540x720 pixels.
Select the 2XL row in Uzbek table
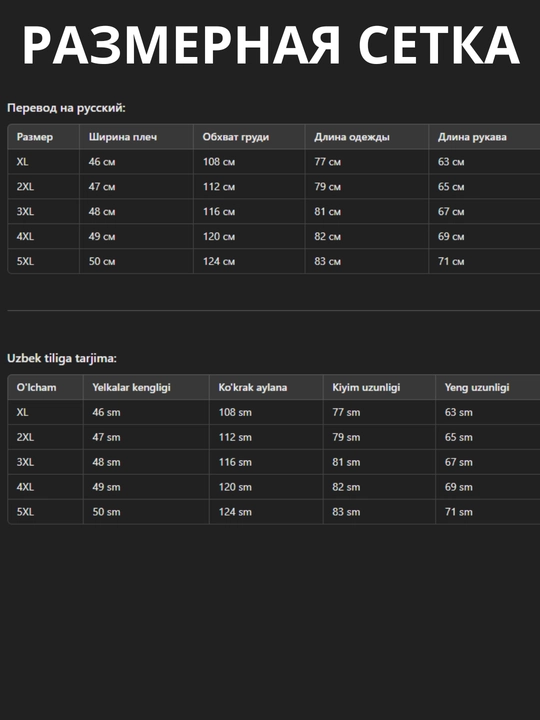[274, 437]
